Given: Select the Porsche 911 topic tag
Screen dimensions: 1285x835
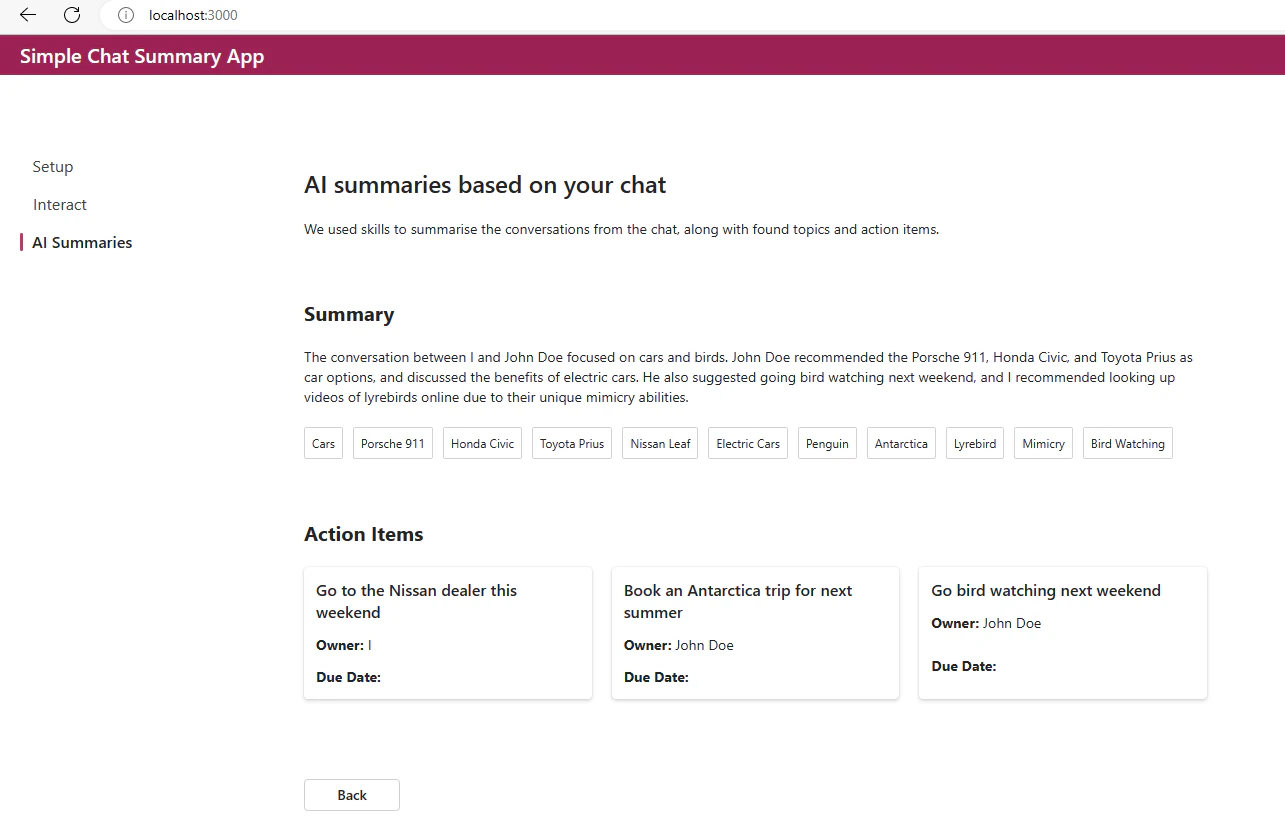Looking at the screenshot, I should click(393, 444).
